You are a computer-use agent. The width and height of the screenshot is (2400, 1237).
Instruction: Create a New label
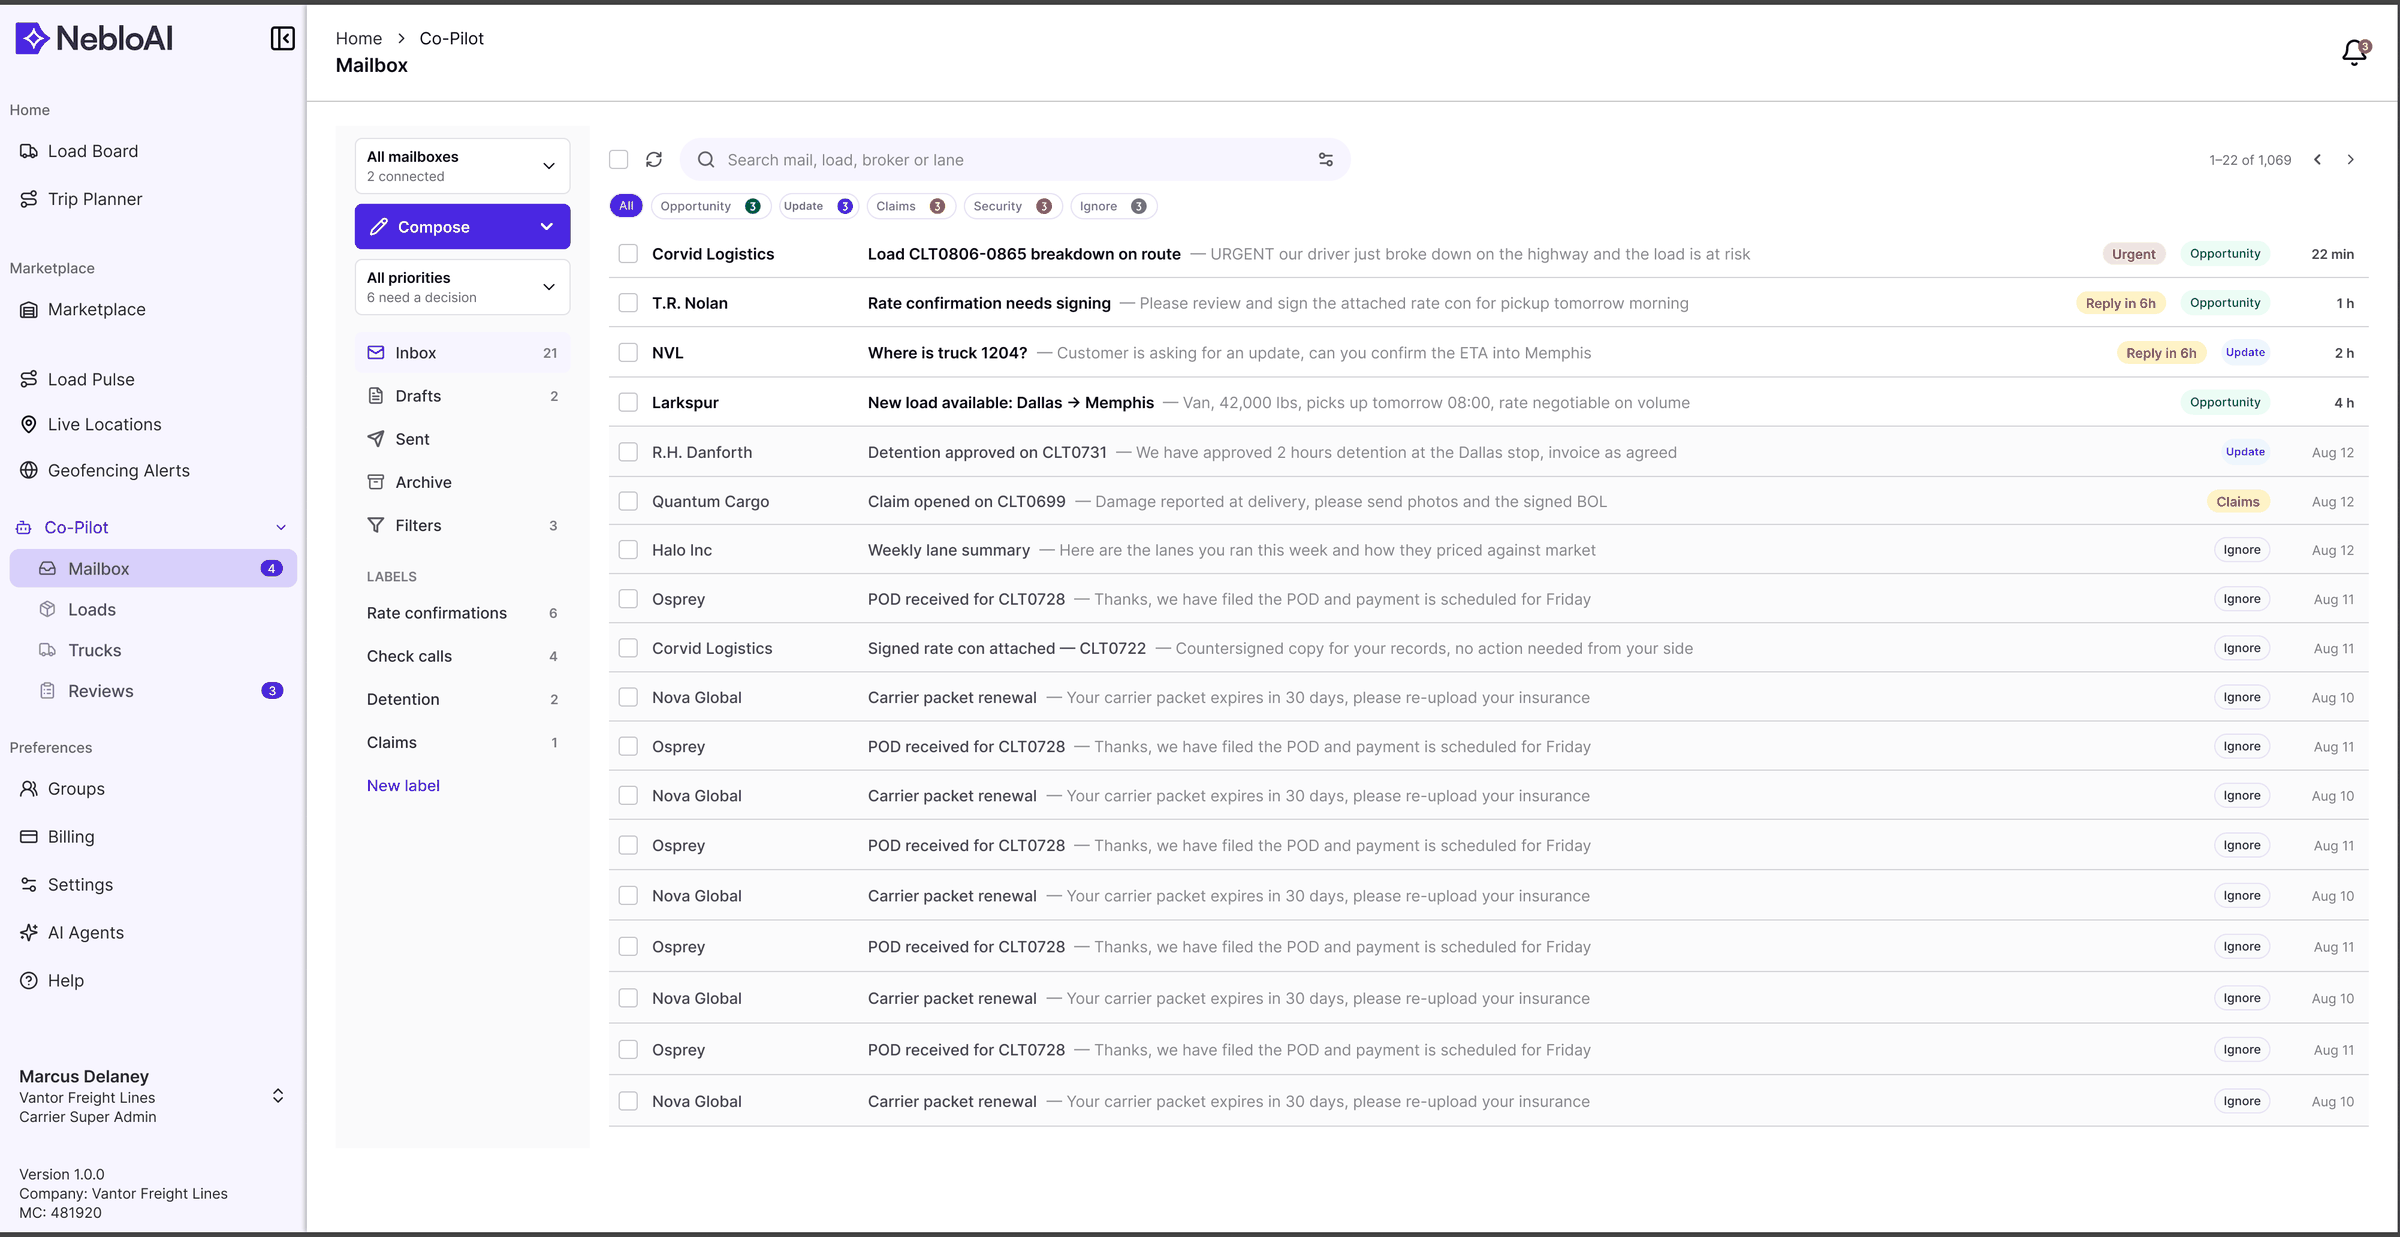click(403, 786)
